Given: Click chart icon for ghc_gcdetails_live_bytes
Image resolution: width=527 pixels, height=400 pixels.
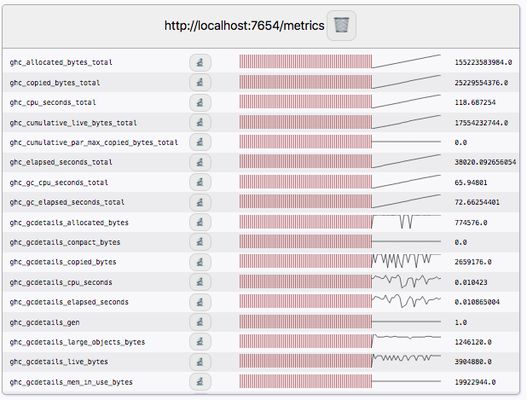Looking at the screenshot, I should (200, 362).
